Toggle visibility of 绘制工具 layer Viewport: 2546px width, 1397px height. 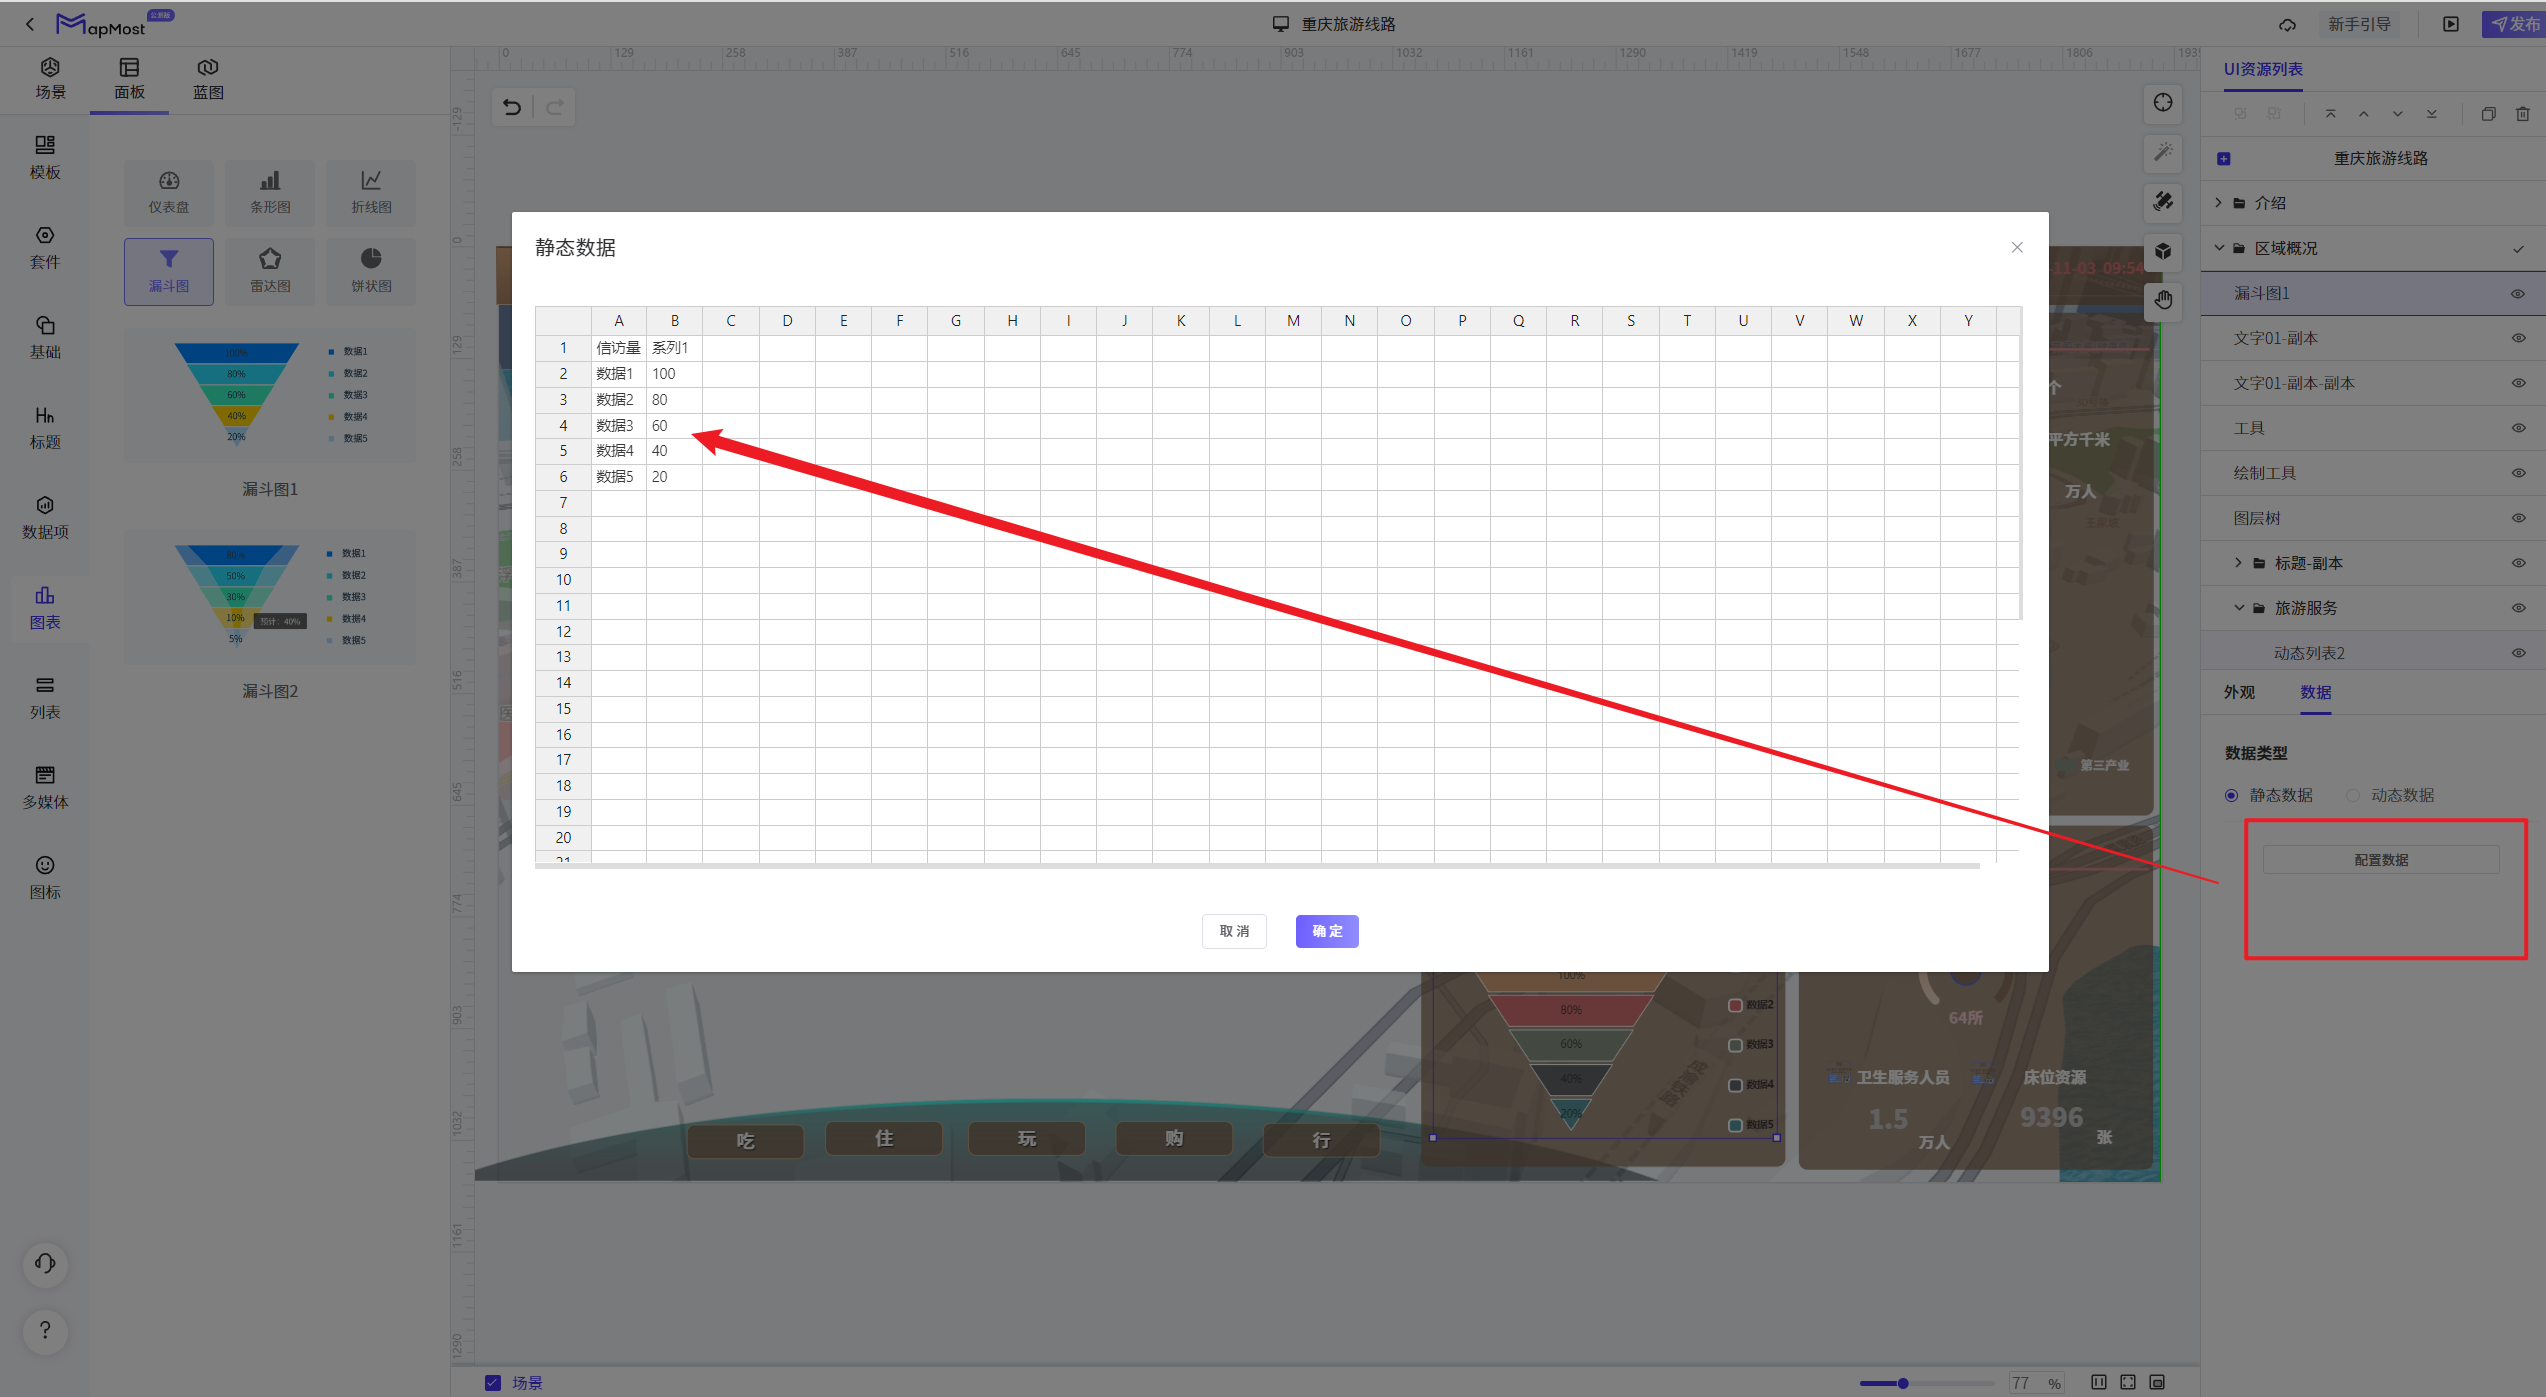coord(2519,473)
